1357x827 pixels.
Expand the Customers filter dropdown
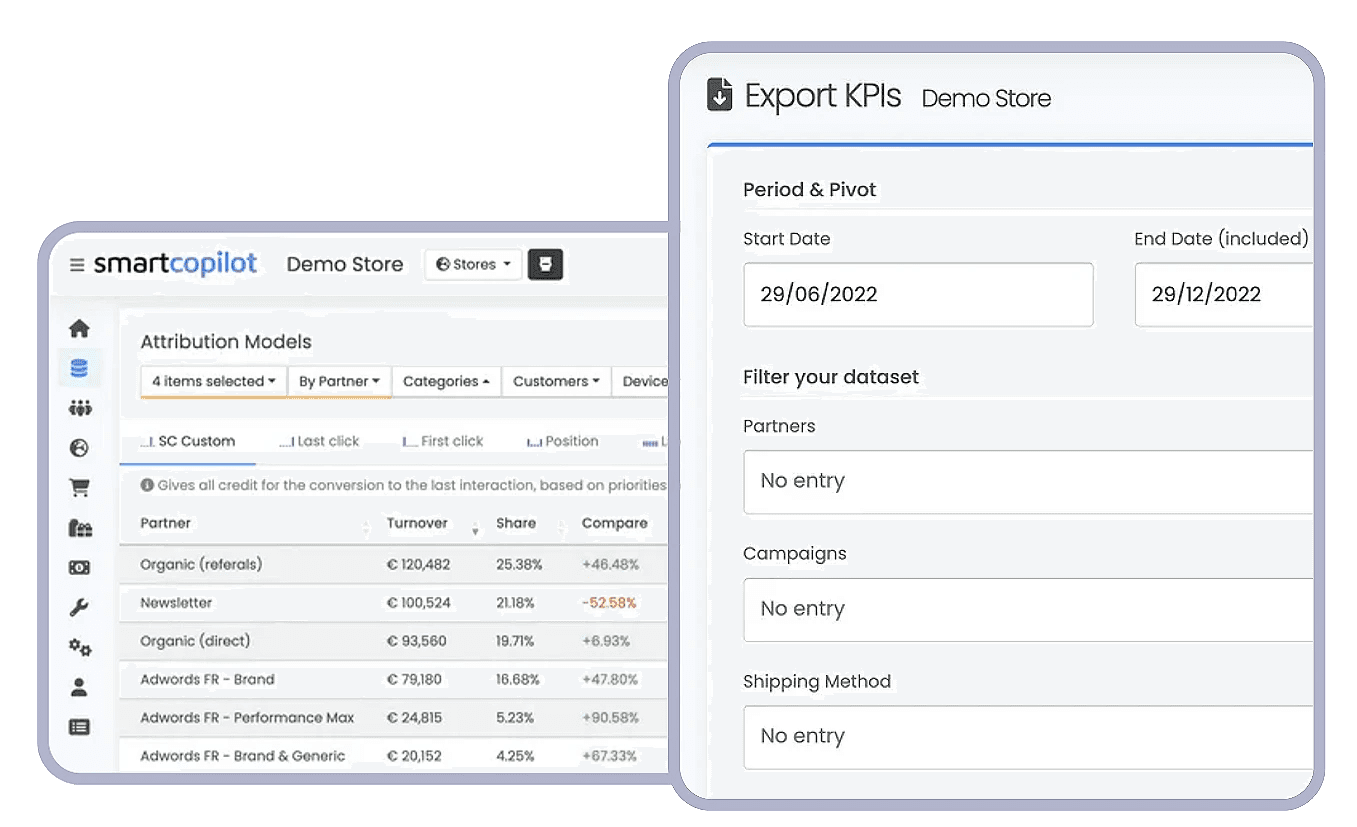pos(555,381)
